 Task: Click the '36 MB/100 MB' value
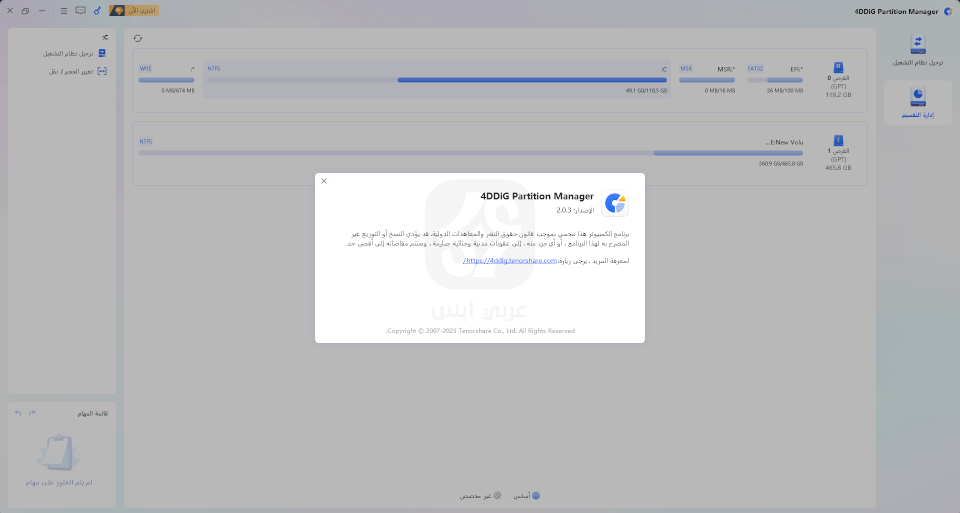[785, 91]
